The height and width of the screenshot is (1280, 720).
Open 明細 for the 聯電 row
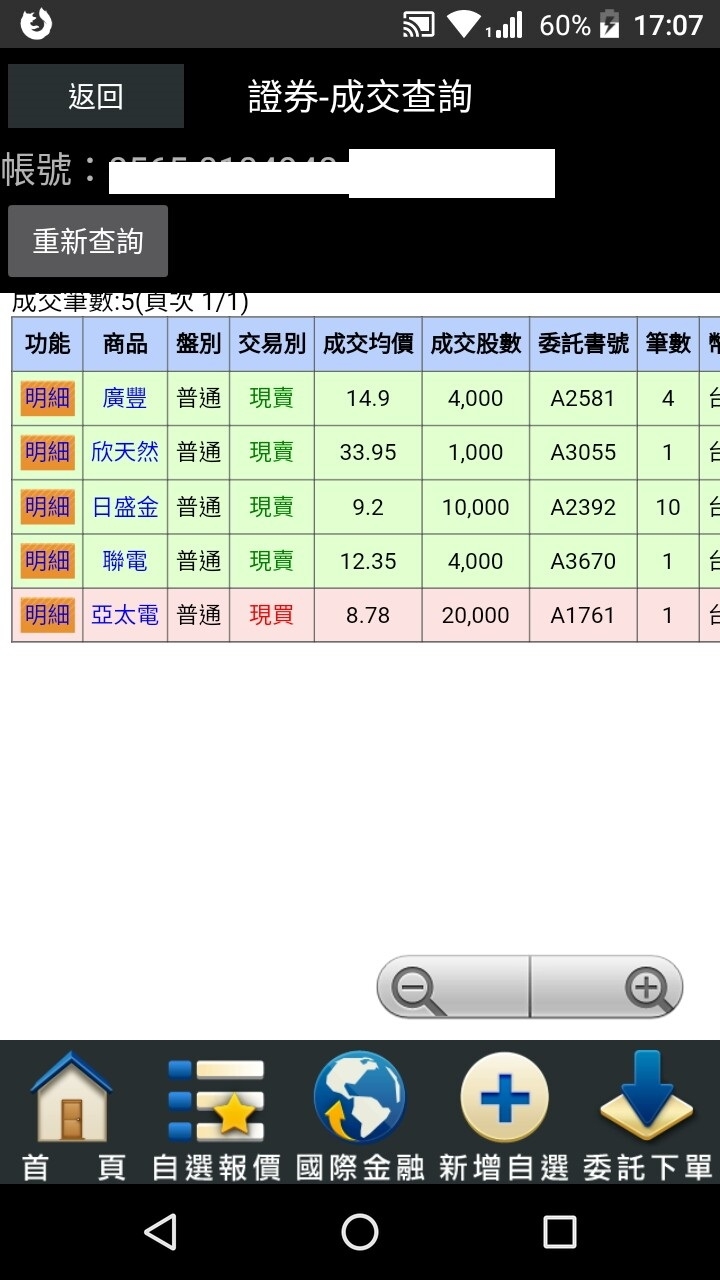[47, 560]
